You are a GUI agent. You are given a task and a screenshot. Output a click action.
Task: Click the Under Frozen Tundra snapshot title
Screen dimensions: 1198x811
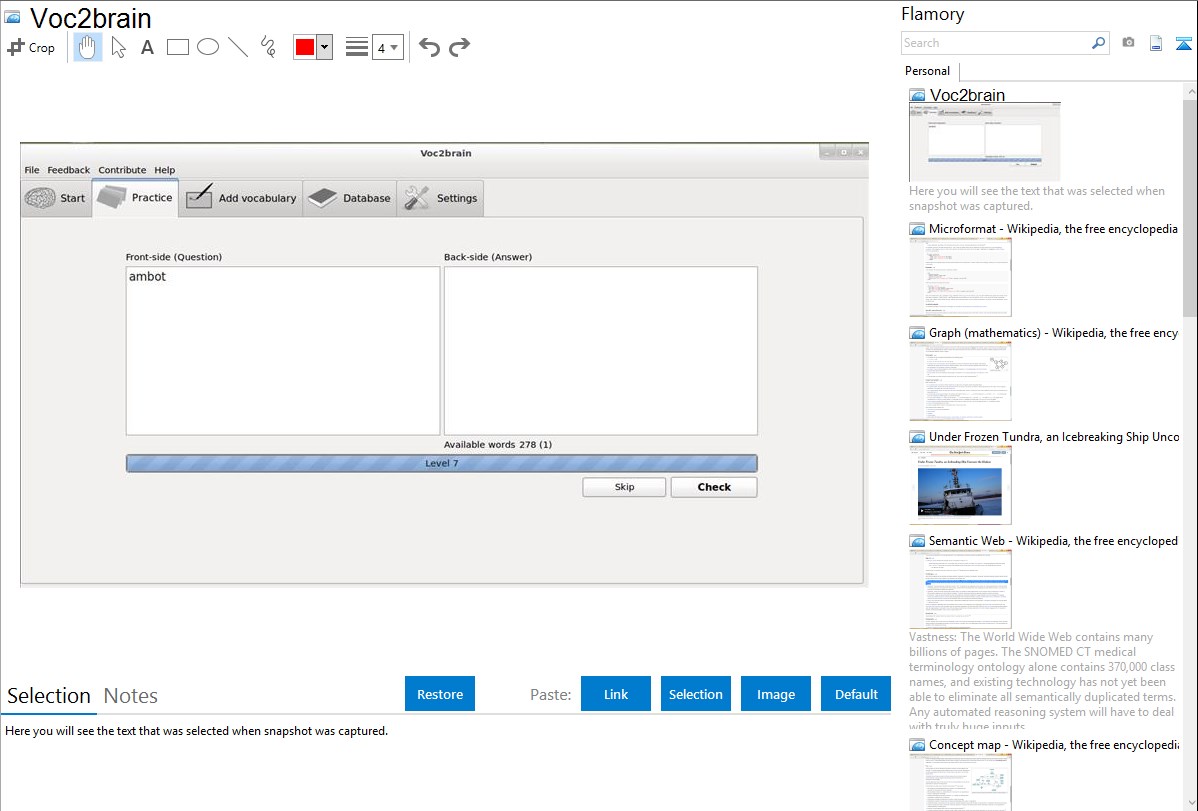(1054, 437)
